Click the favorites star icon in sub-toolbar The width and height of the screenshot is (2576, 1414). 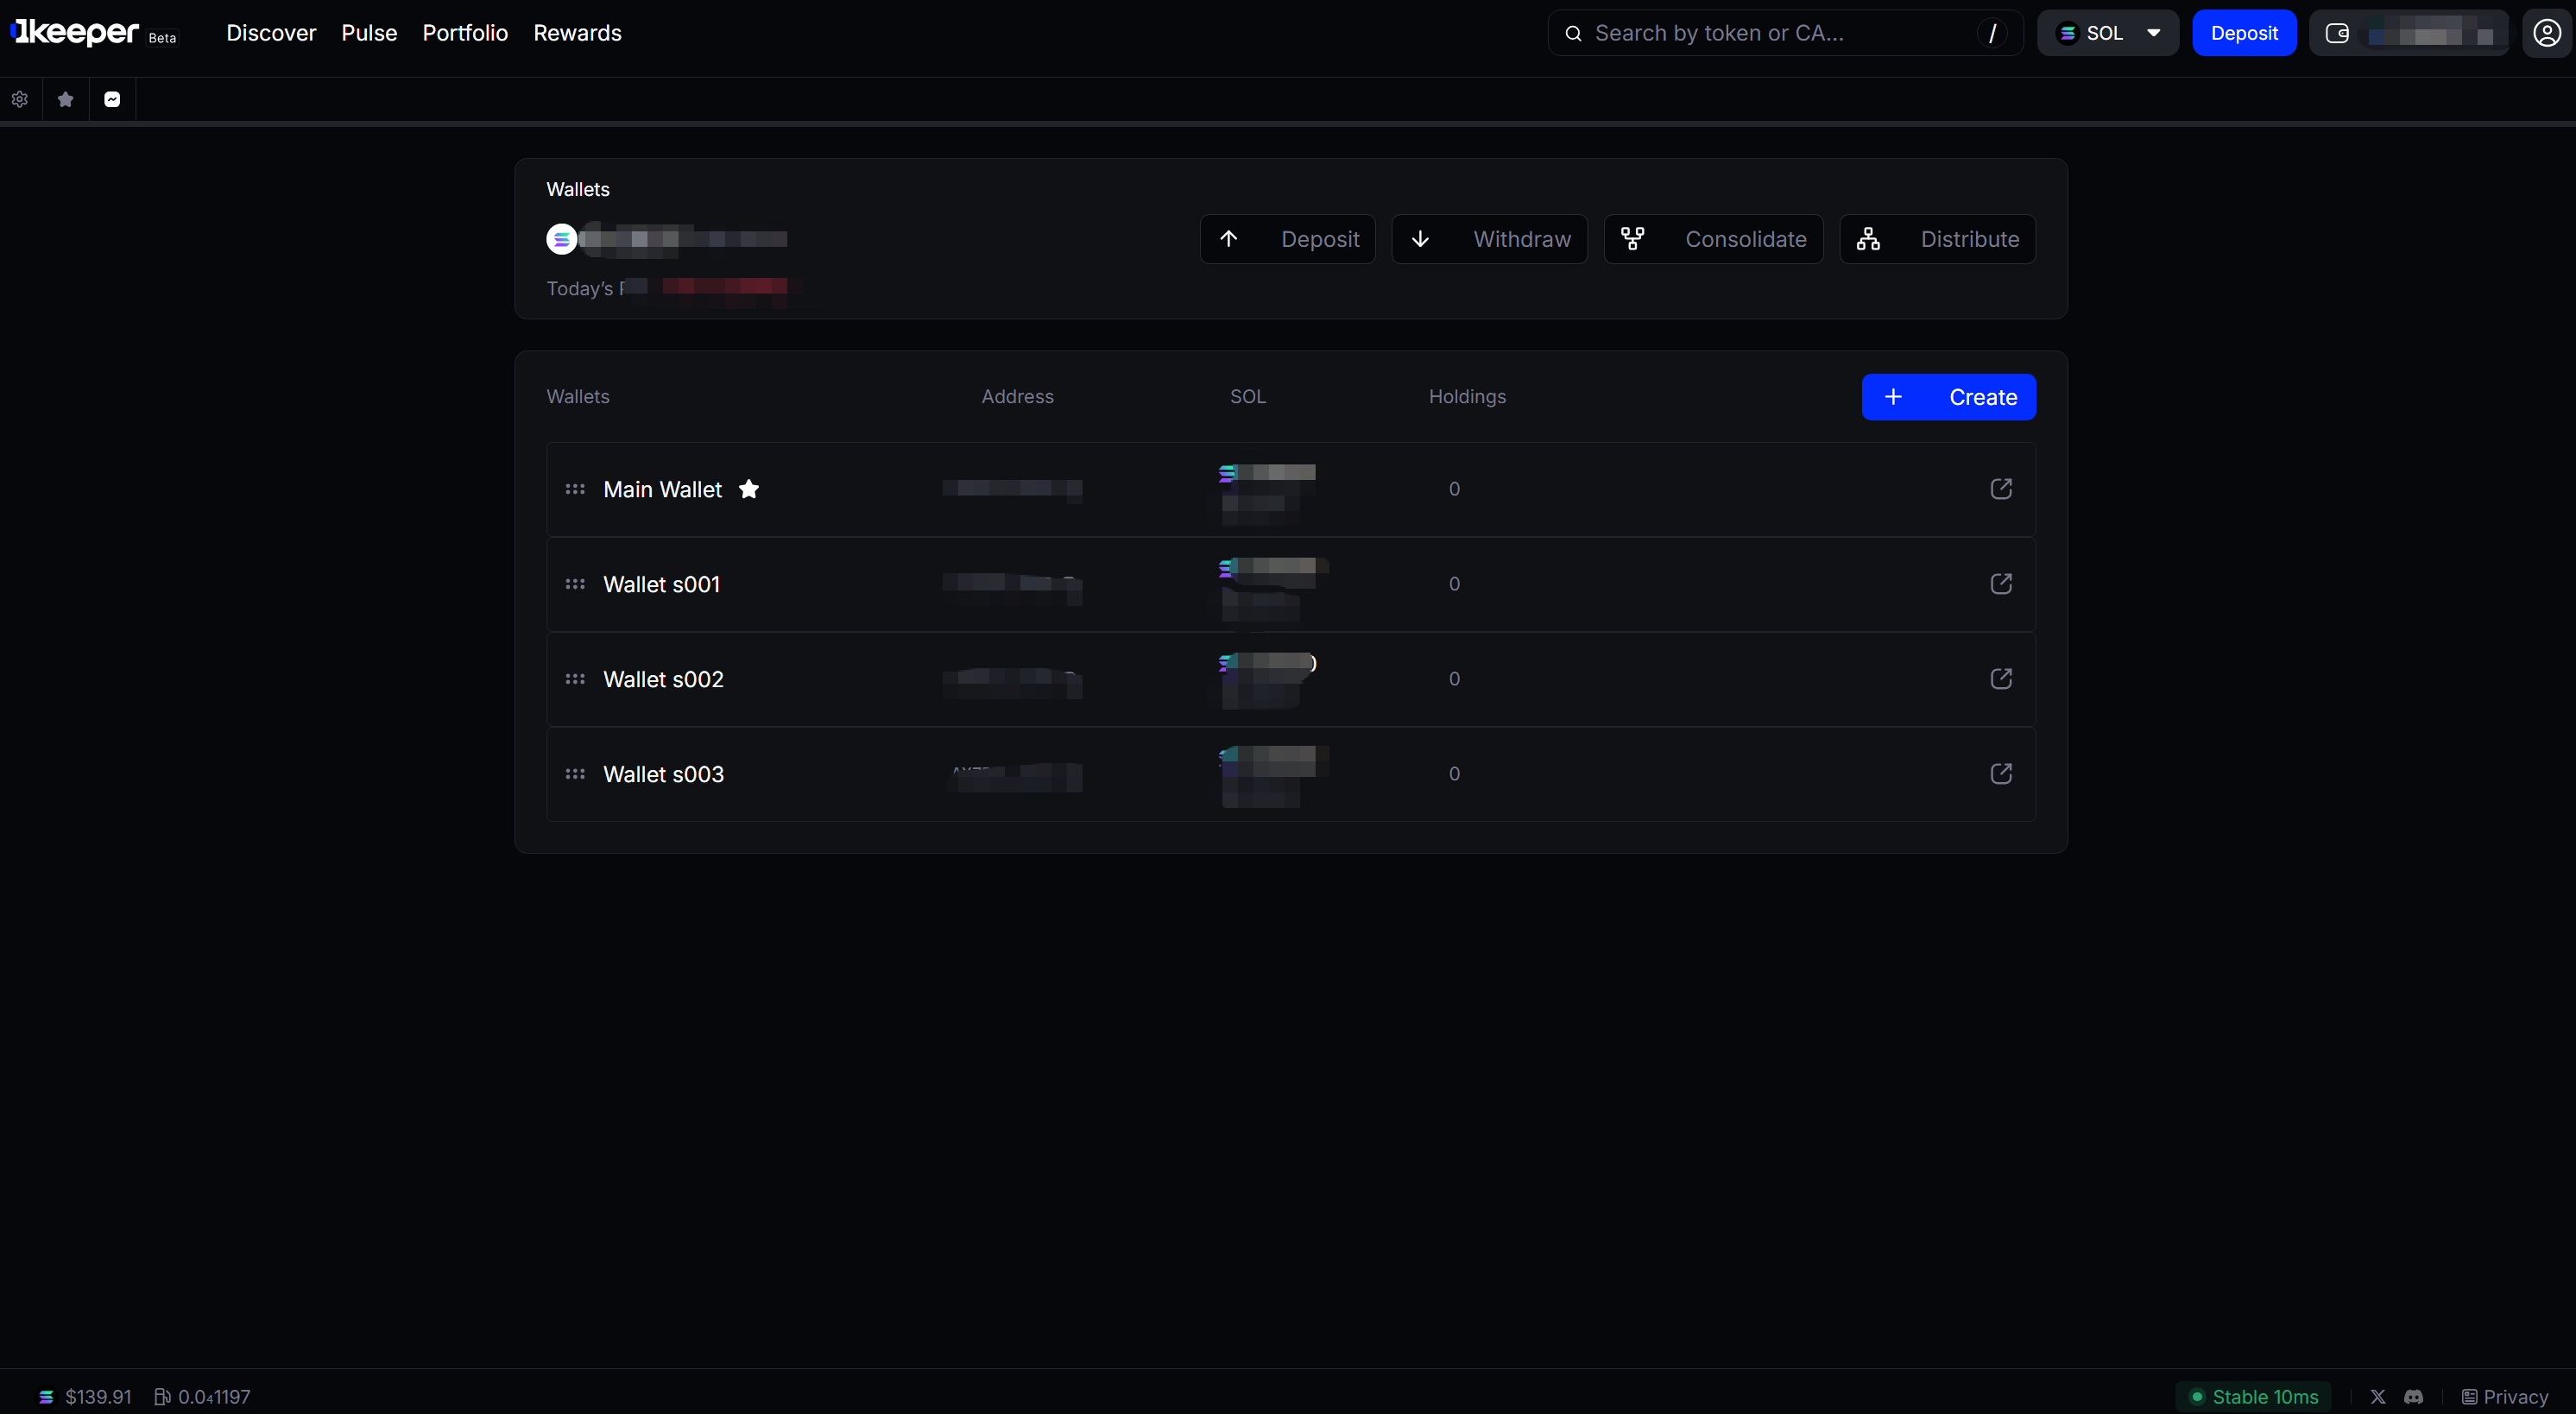(x=66, y=99)
